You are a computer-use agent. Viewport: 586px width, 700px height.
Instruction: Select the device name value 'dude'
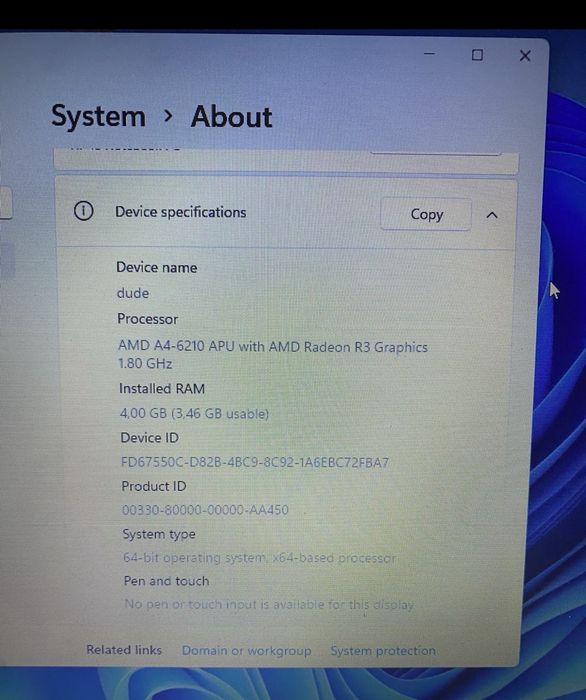click(133, 293)
